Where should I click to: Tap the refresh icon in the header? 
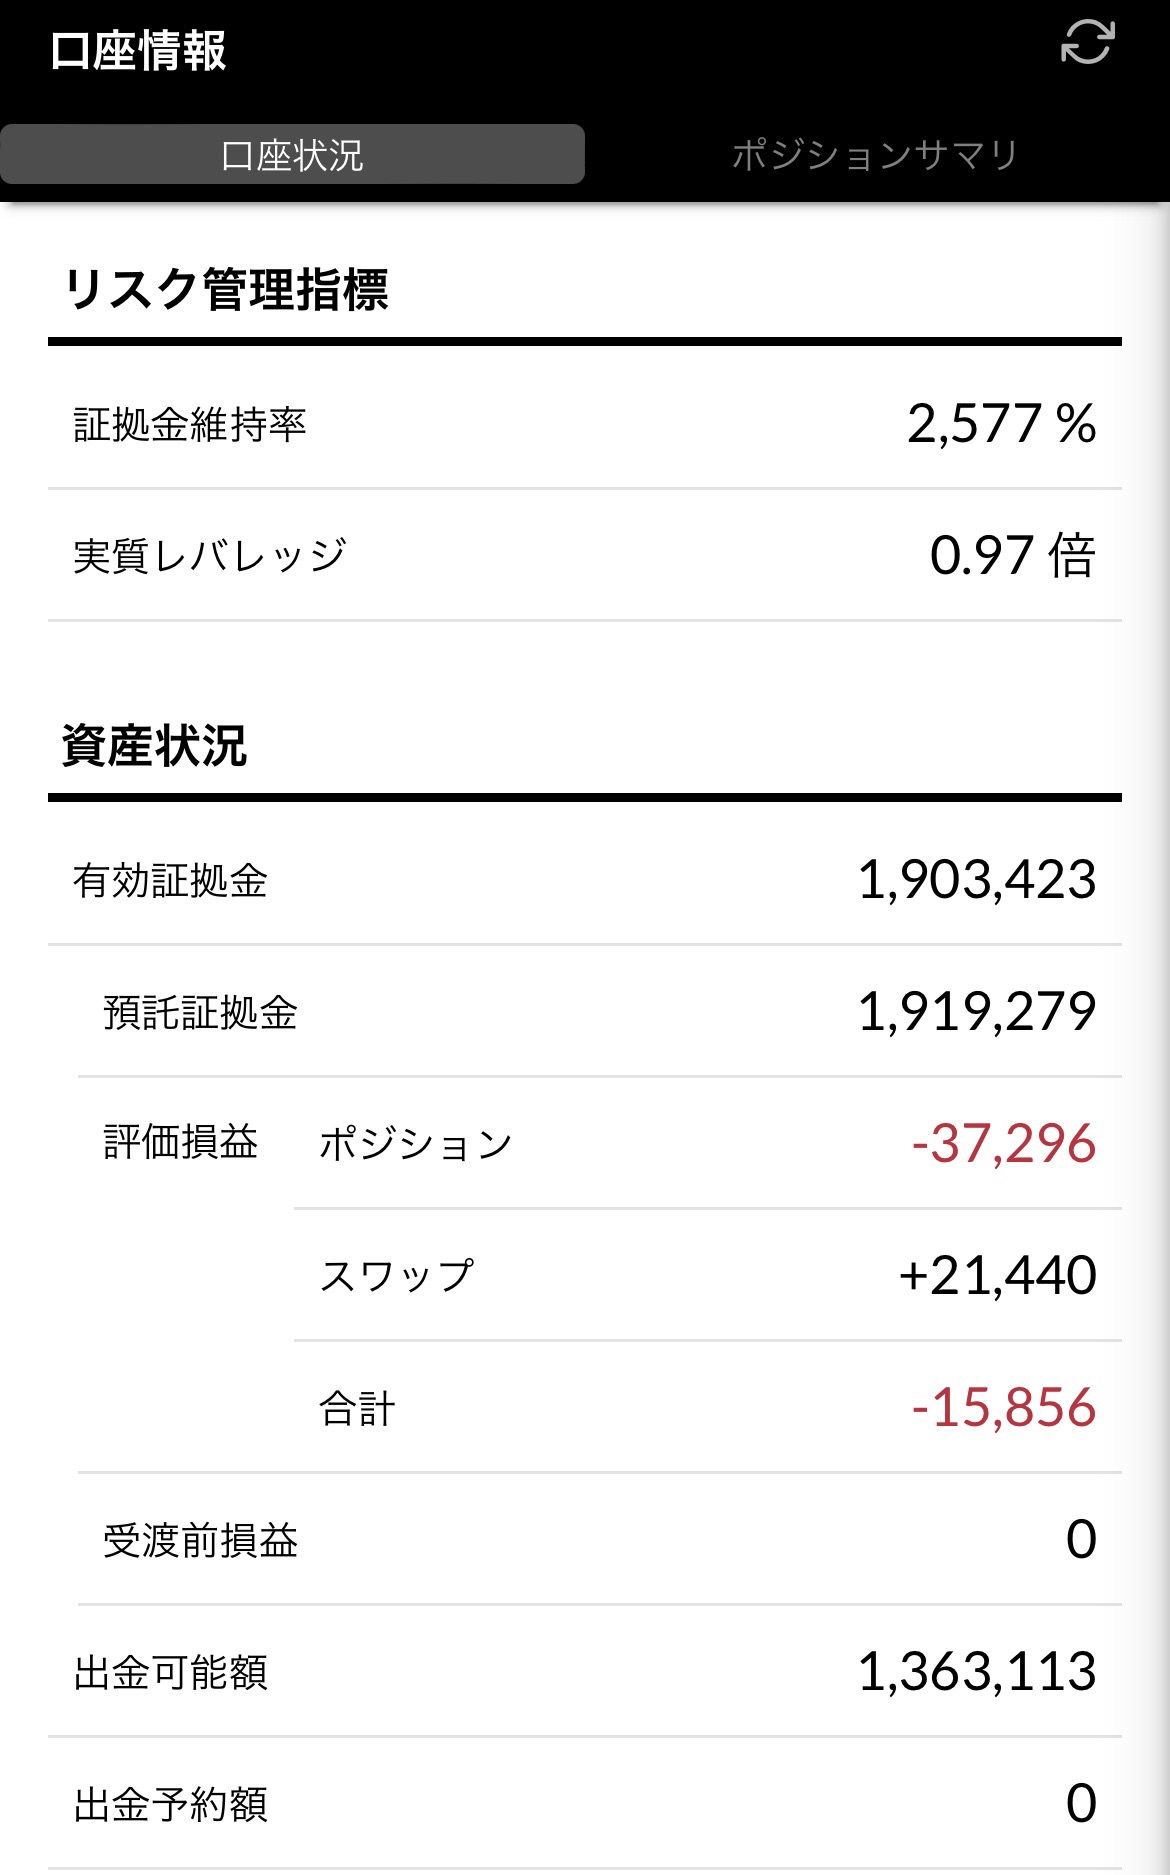click(x=1087, y=44)
